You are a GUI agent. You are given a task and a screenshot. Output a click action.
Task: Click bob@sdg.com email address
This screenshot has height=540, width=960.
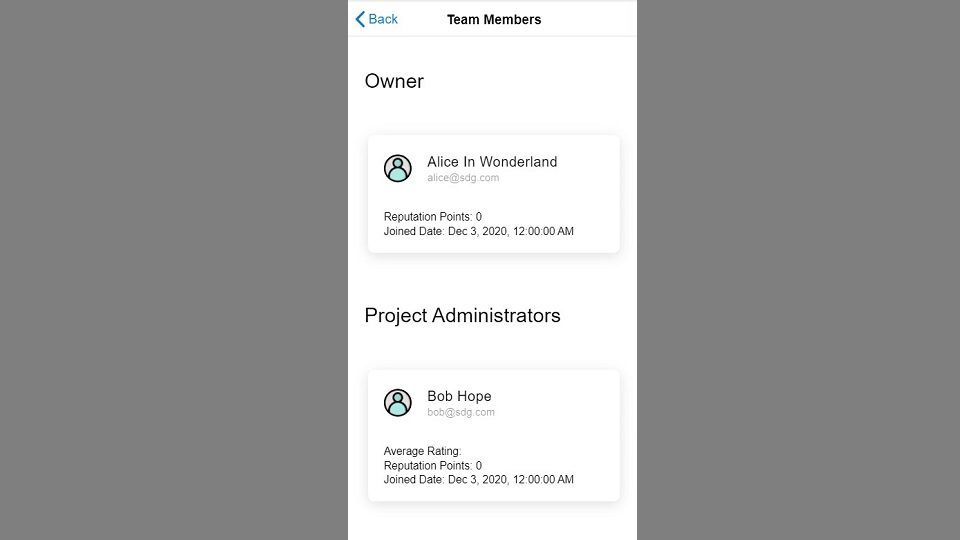coord(461,412)
